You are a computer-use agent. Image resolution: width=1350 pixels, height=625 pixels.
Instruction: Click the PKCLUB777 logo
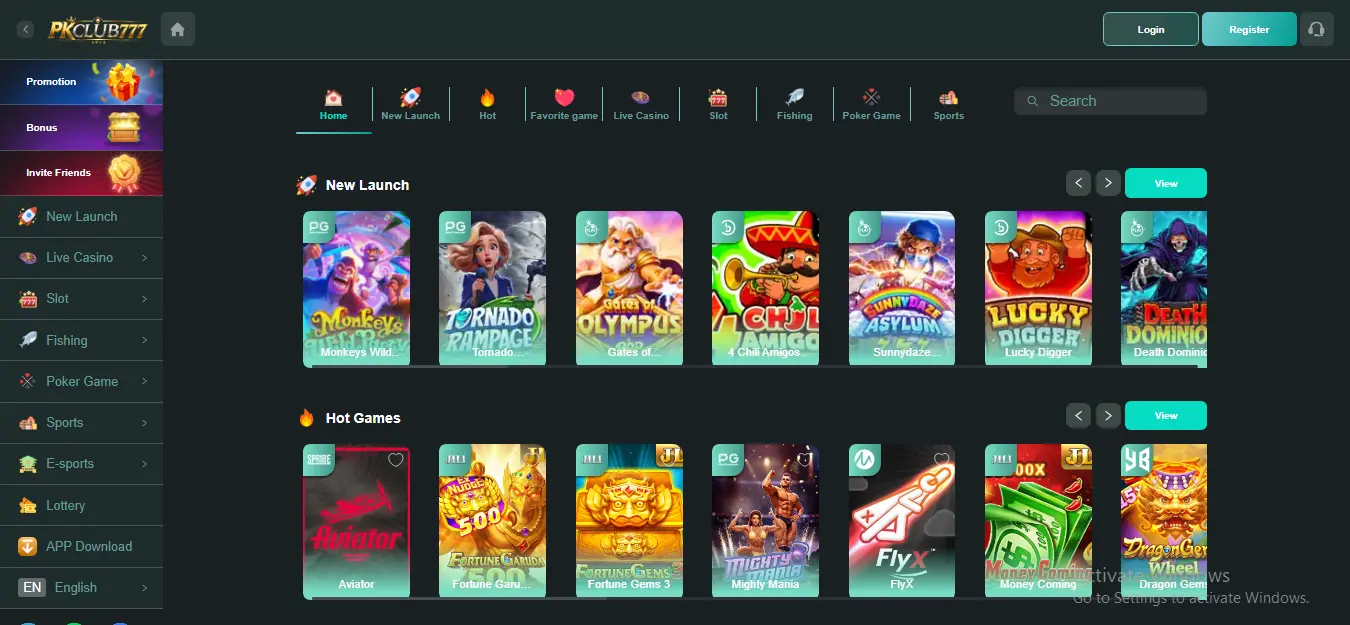(98, 30)
